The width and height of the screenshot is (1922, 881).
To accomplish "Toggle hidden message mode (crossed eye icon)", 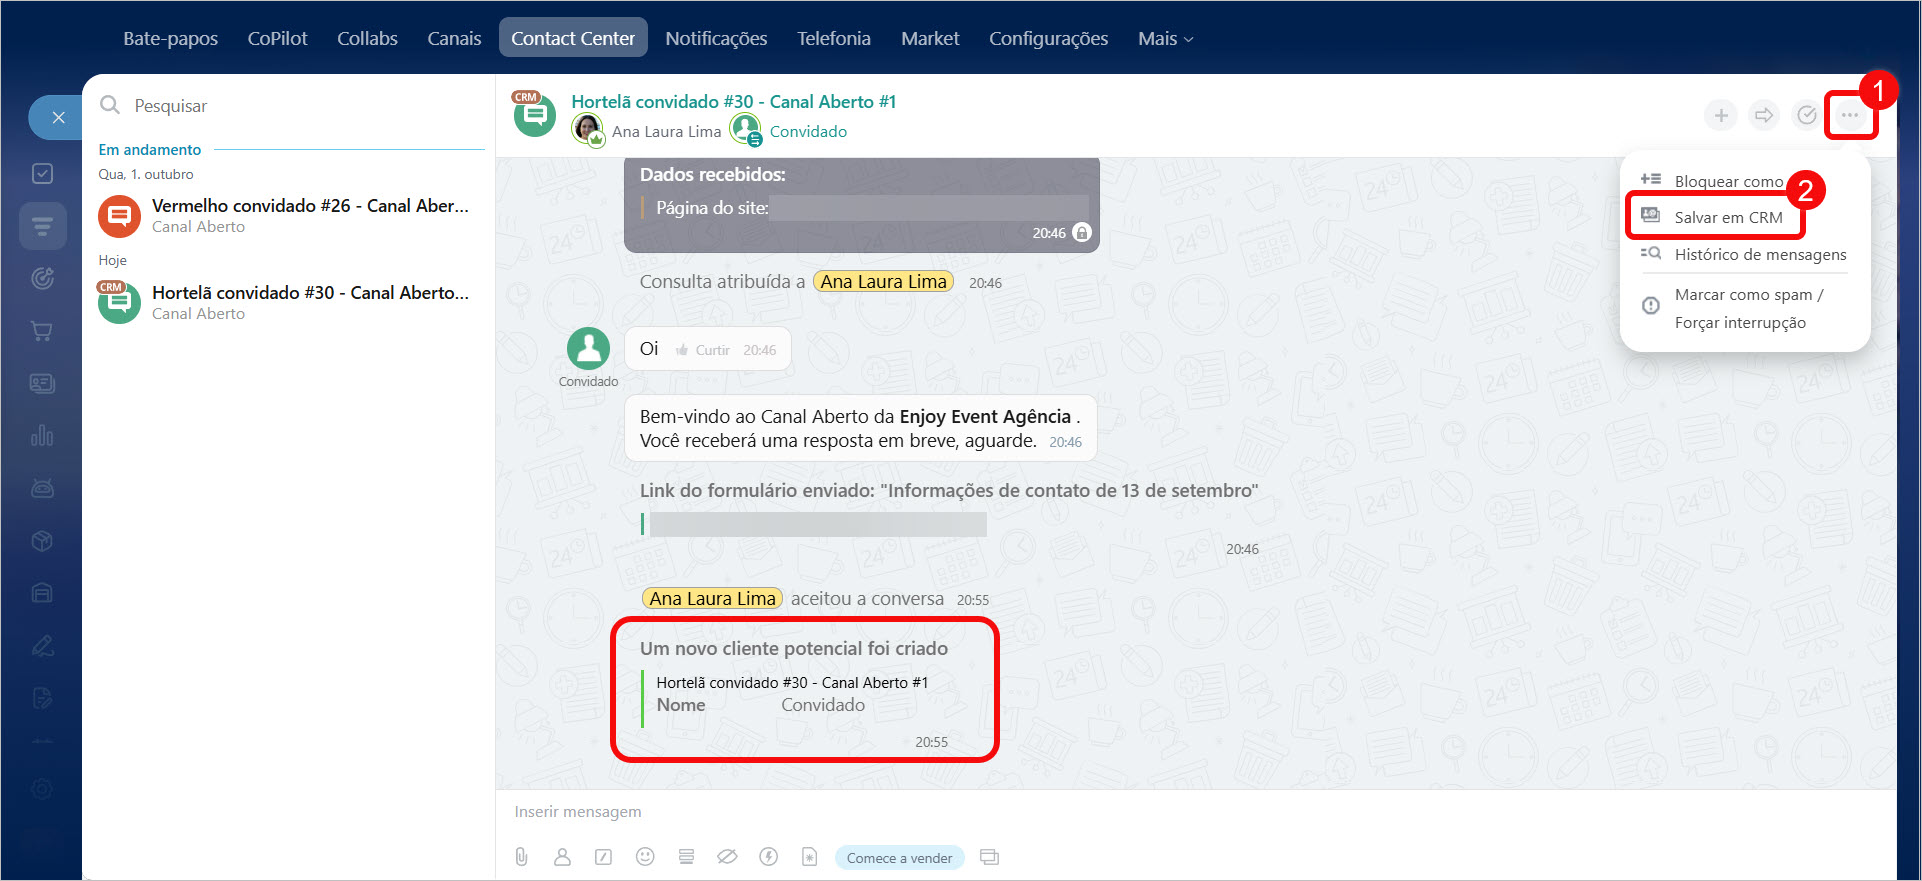I will [x=727, y=857].
